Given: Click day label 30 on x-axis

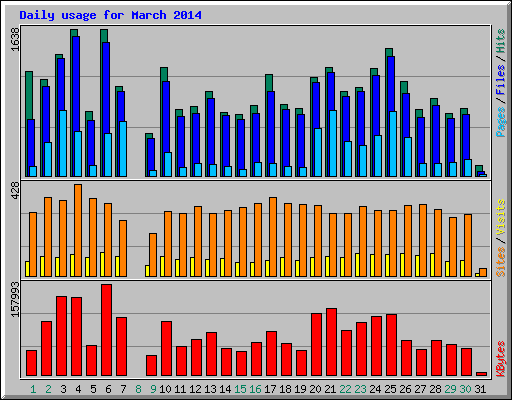Looking at the screenshot, I should point(465,389).
